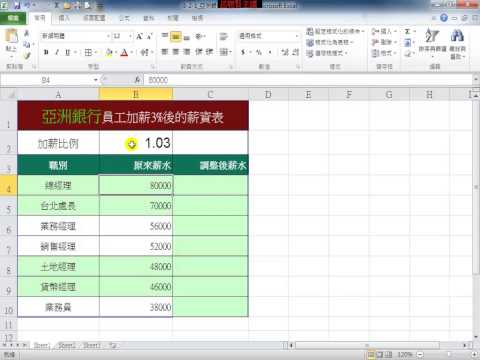Viewport: 480px width, 360px height.
Task: Click the Decrease Decimal icon
Action: click(x=296, y=52)
